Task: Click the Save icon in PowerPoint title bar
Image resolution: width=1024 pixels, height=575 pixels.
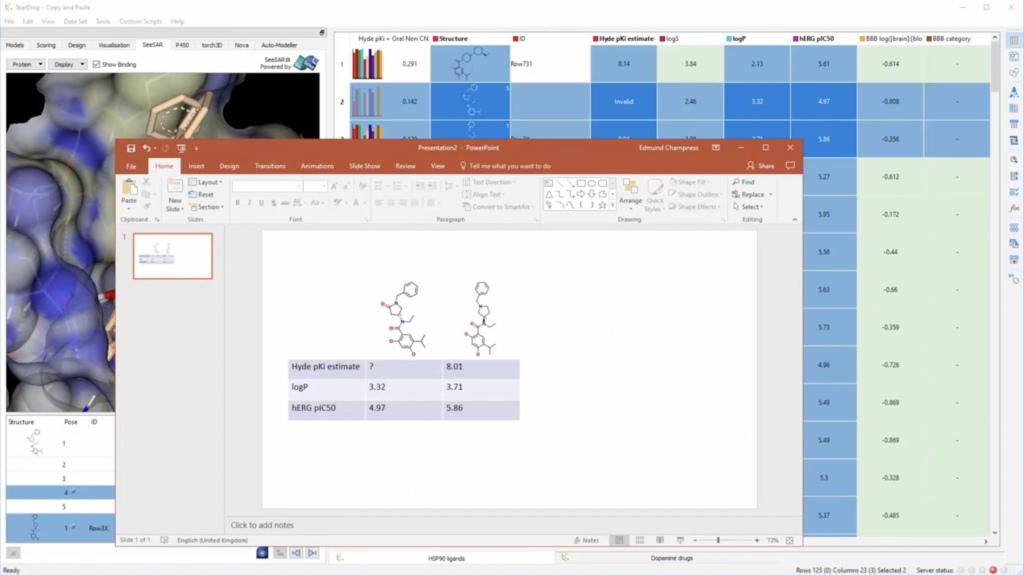Action: (x=131, y=148)
